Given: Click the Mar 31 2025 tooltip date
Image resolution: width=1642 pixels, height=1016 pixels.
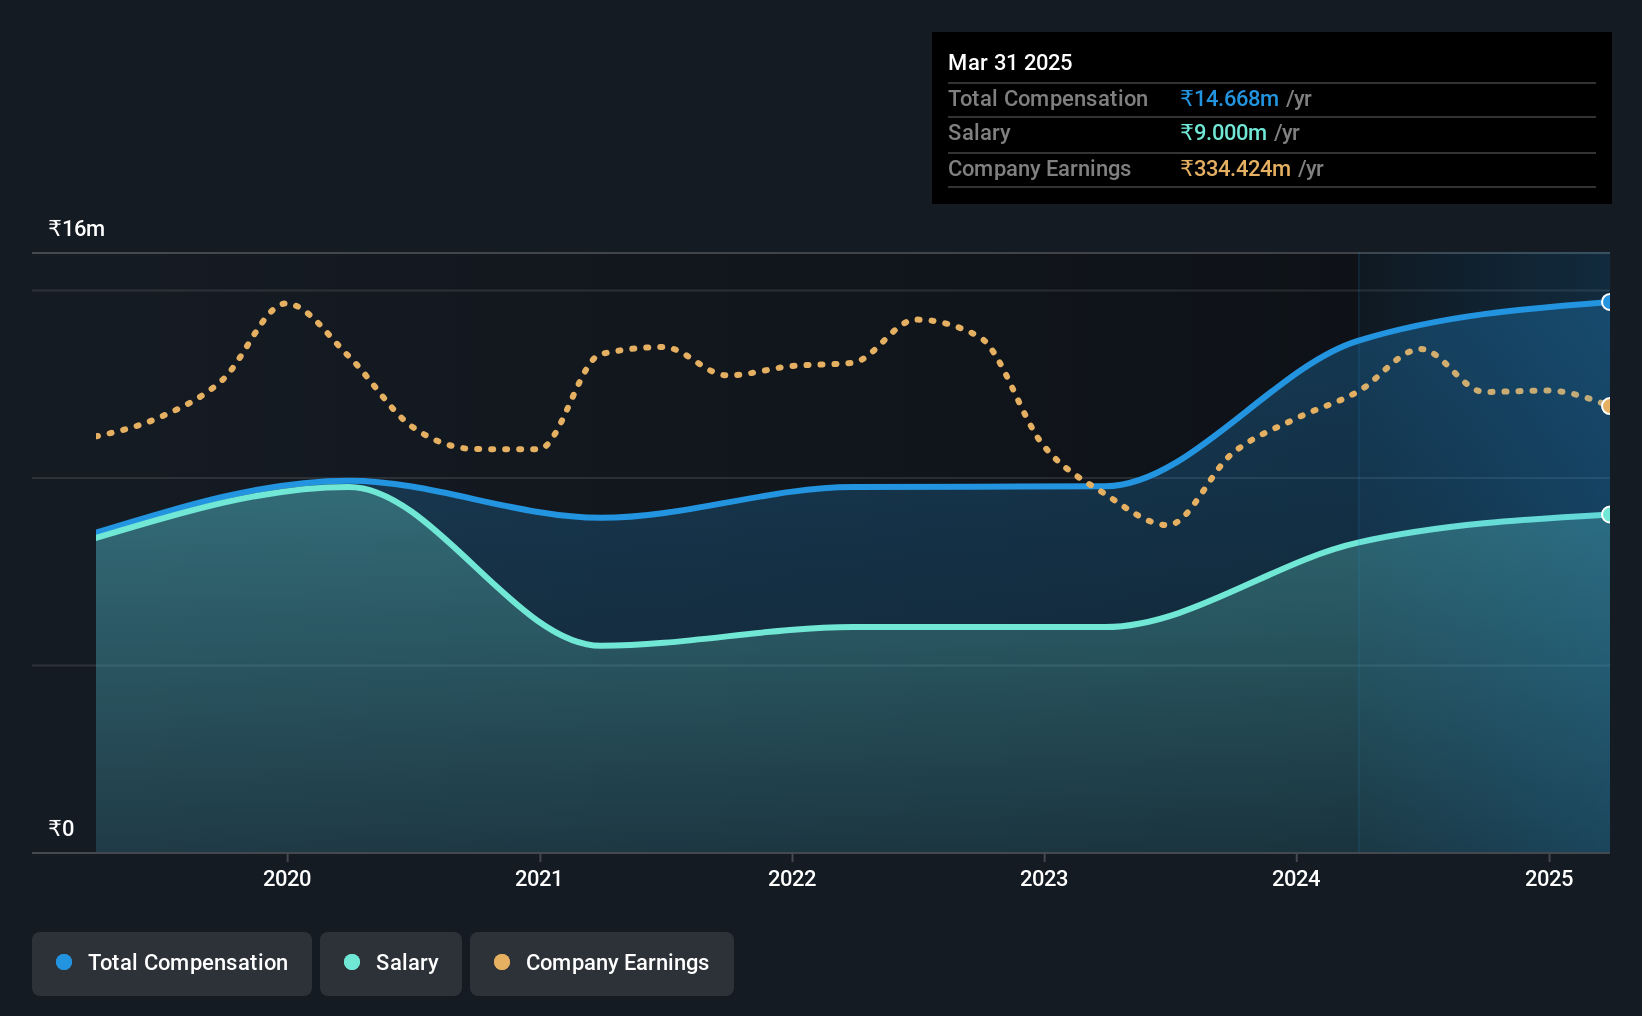Looking at the screenshot, I should pyautogui.click(x=1010, y=62).
